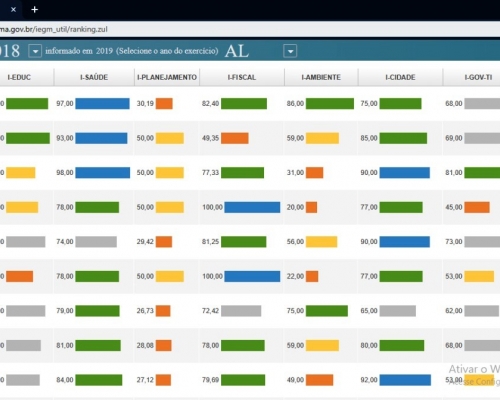The width and height of the screenshot is (500, 400).
Task: Click the I-CIDADE column header
Action: click(x=400, y=77)
